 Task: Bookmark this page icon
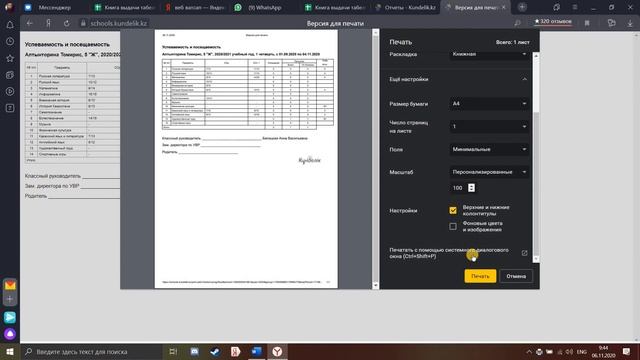(587, 23)
